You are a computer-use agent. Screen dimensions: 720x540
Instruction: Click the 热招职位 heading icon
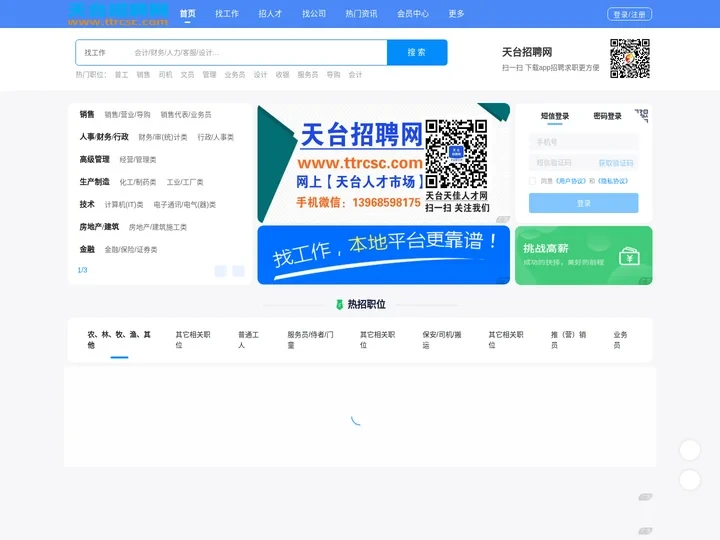point(339,304)
